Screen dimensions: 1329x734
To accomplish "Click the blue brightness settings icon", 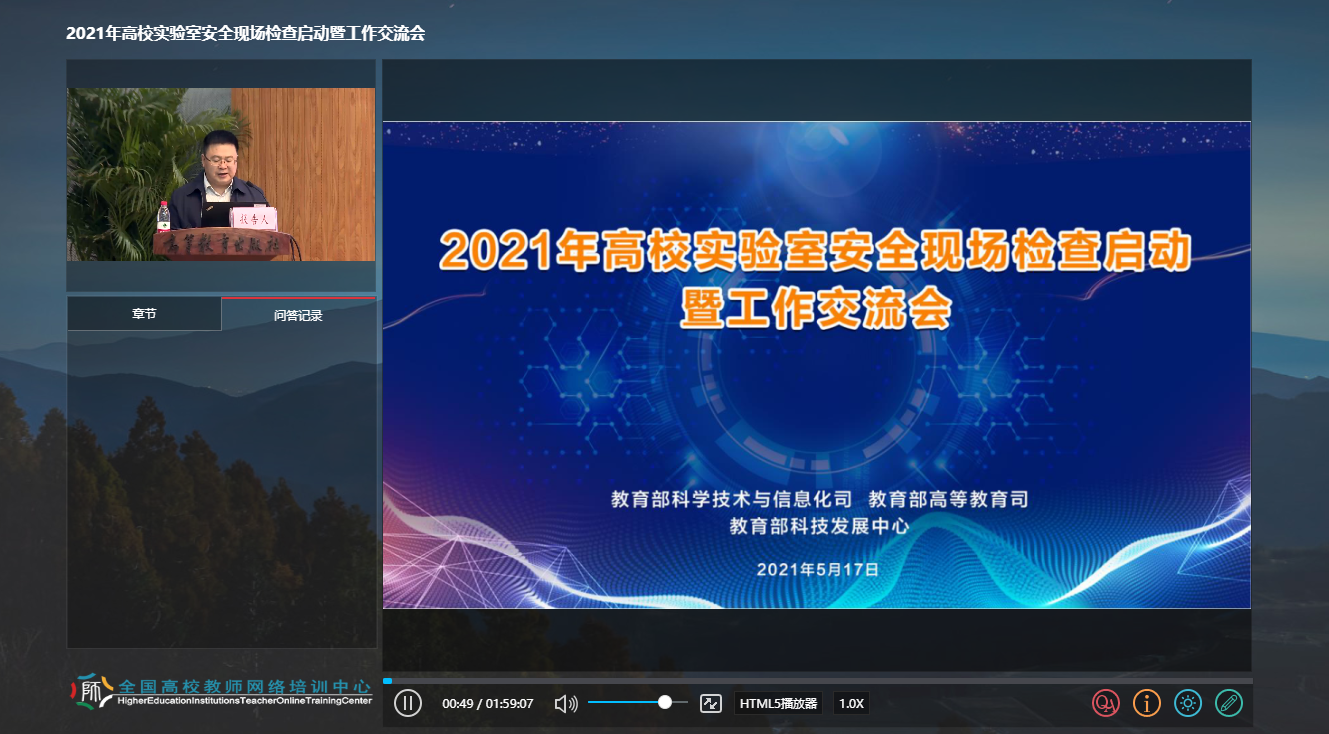I will pyautogui.click(x=1187, y=703).
